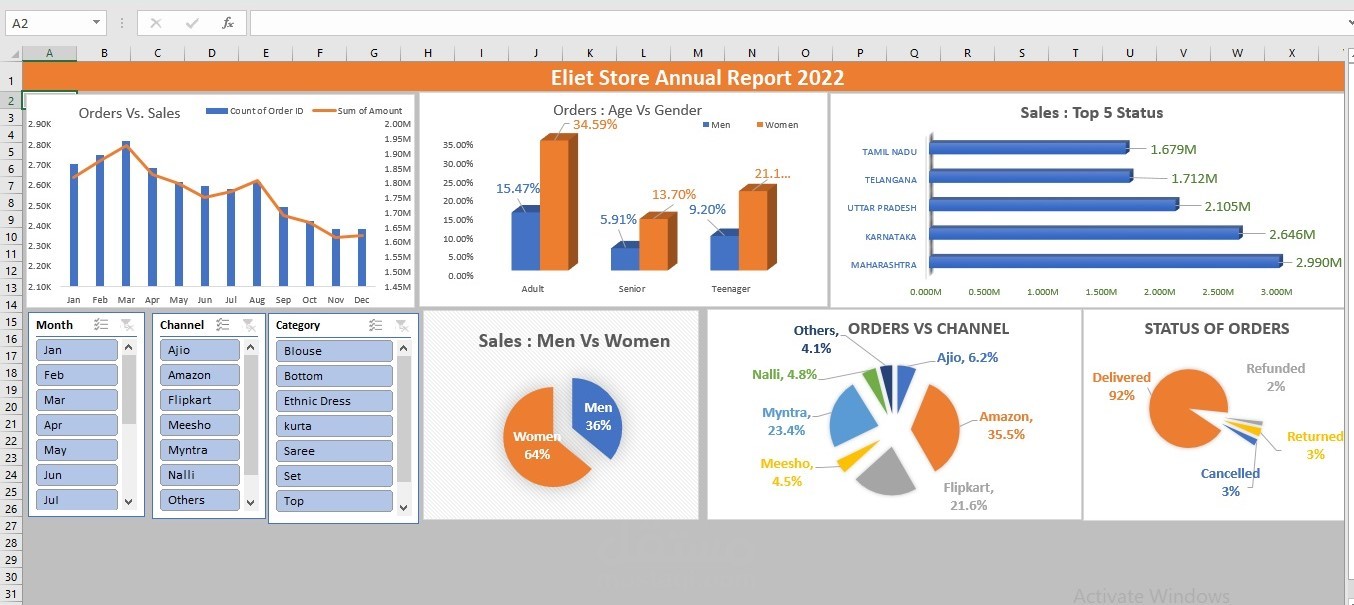This screenshot has width=1354, height=605.
Task: Toggle Mar in the Month slicer
Action: pyautogui.click(x=77, y=400)
